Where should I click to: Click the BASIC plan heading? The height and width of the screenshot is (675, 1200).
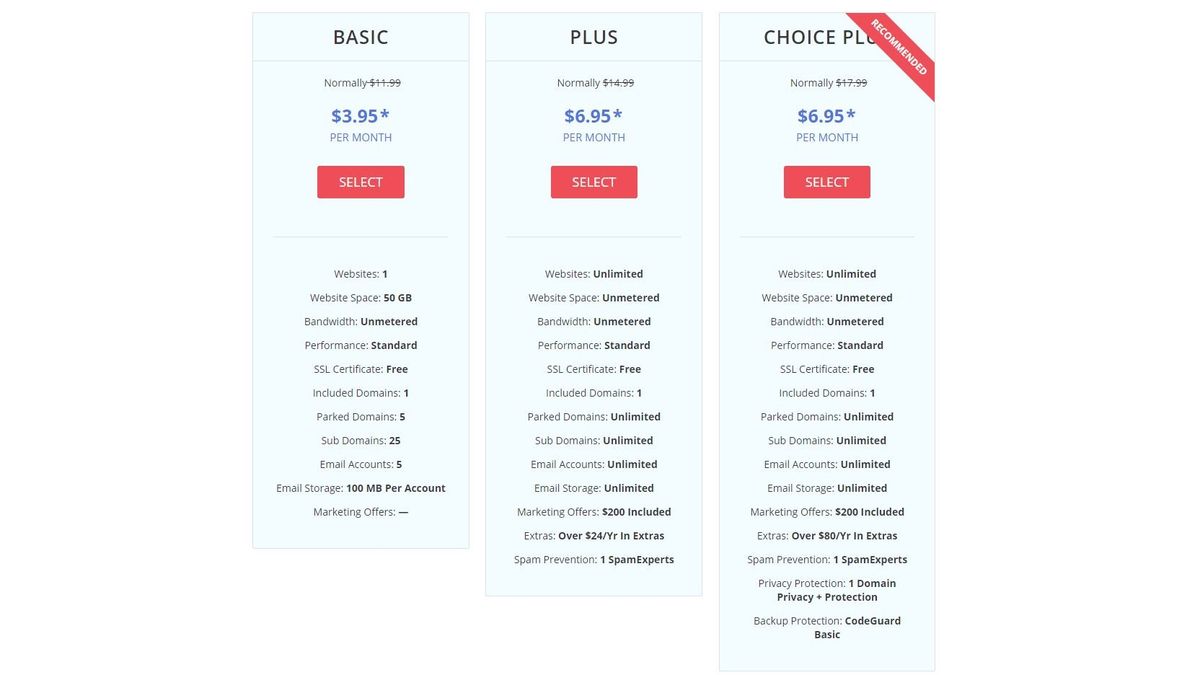point(360,38)
